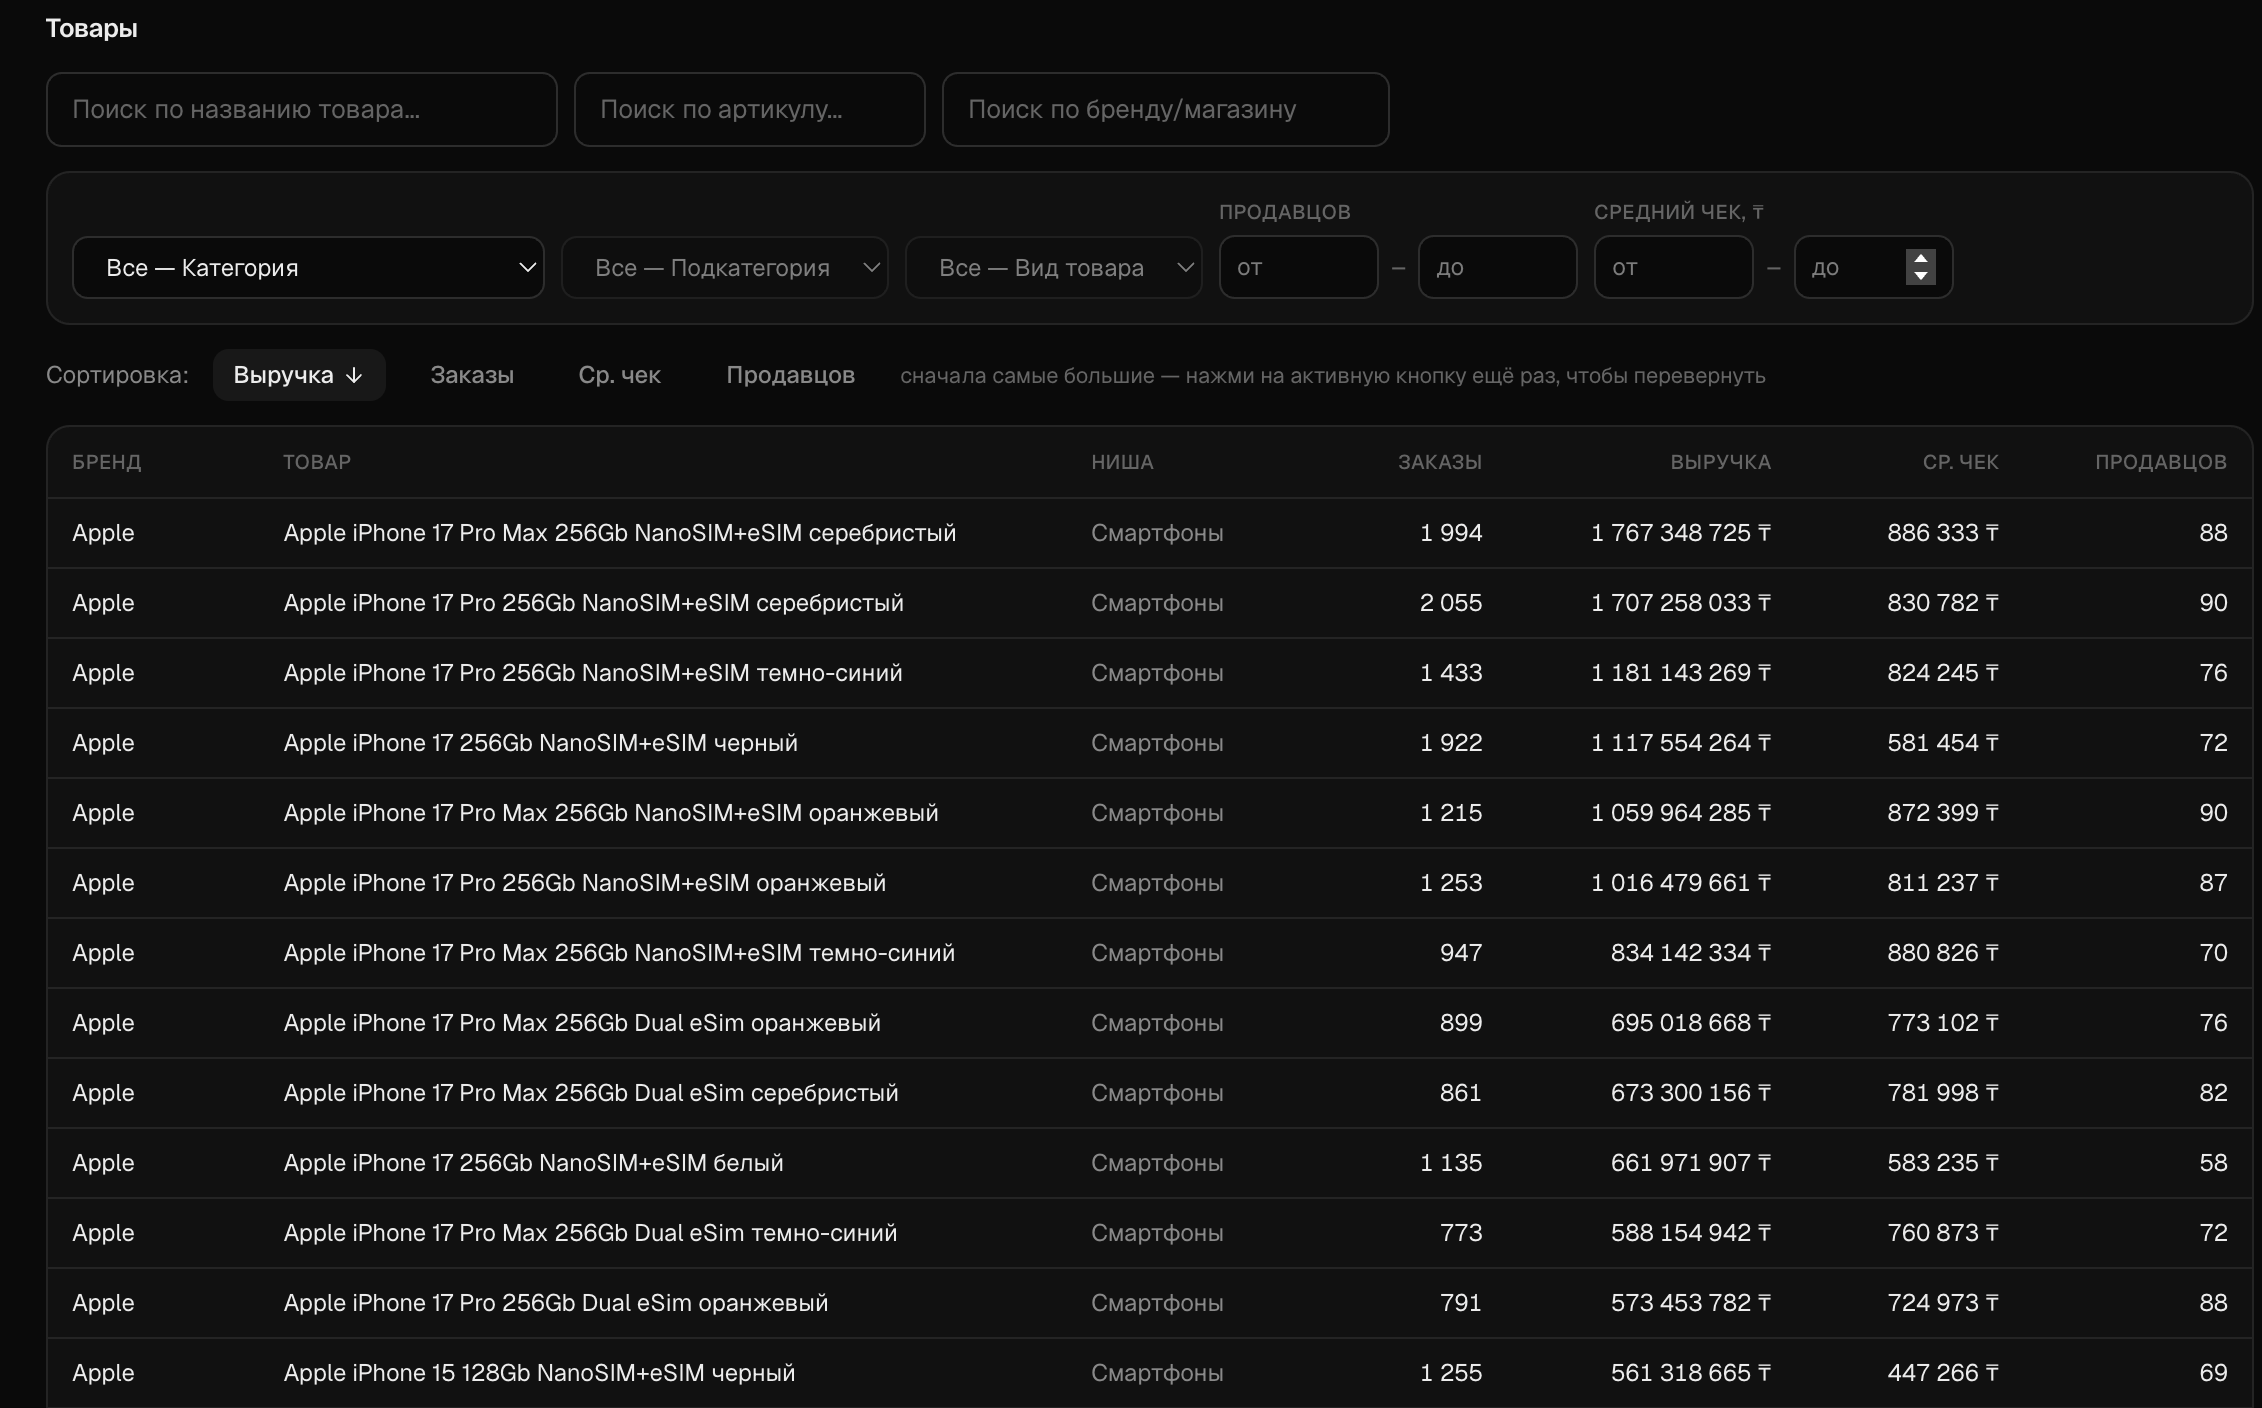Click the Продавцов 'до' maximum field
This screenshot has width=2262, height=1408.
click(1497, 267)
